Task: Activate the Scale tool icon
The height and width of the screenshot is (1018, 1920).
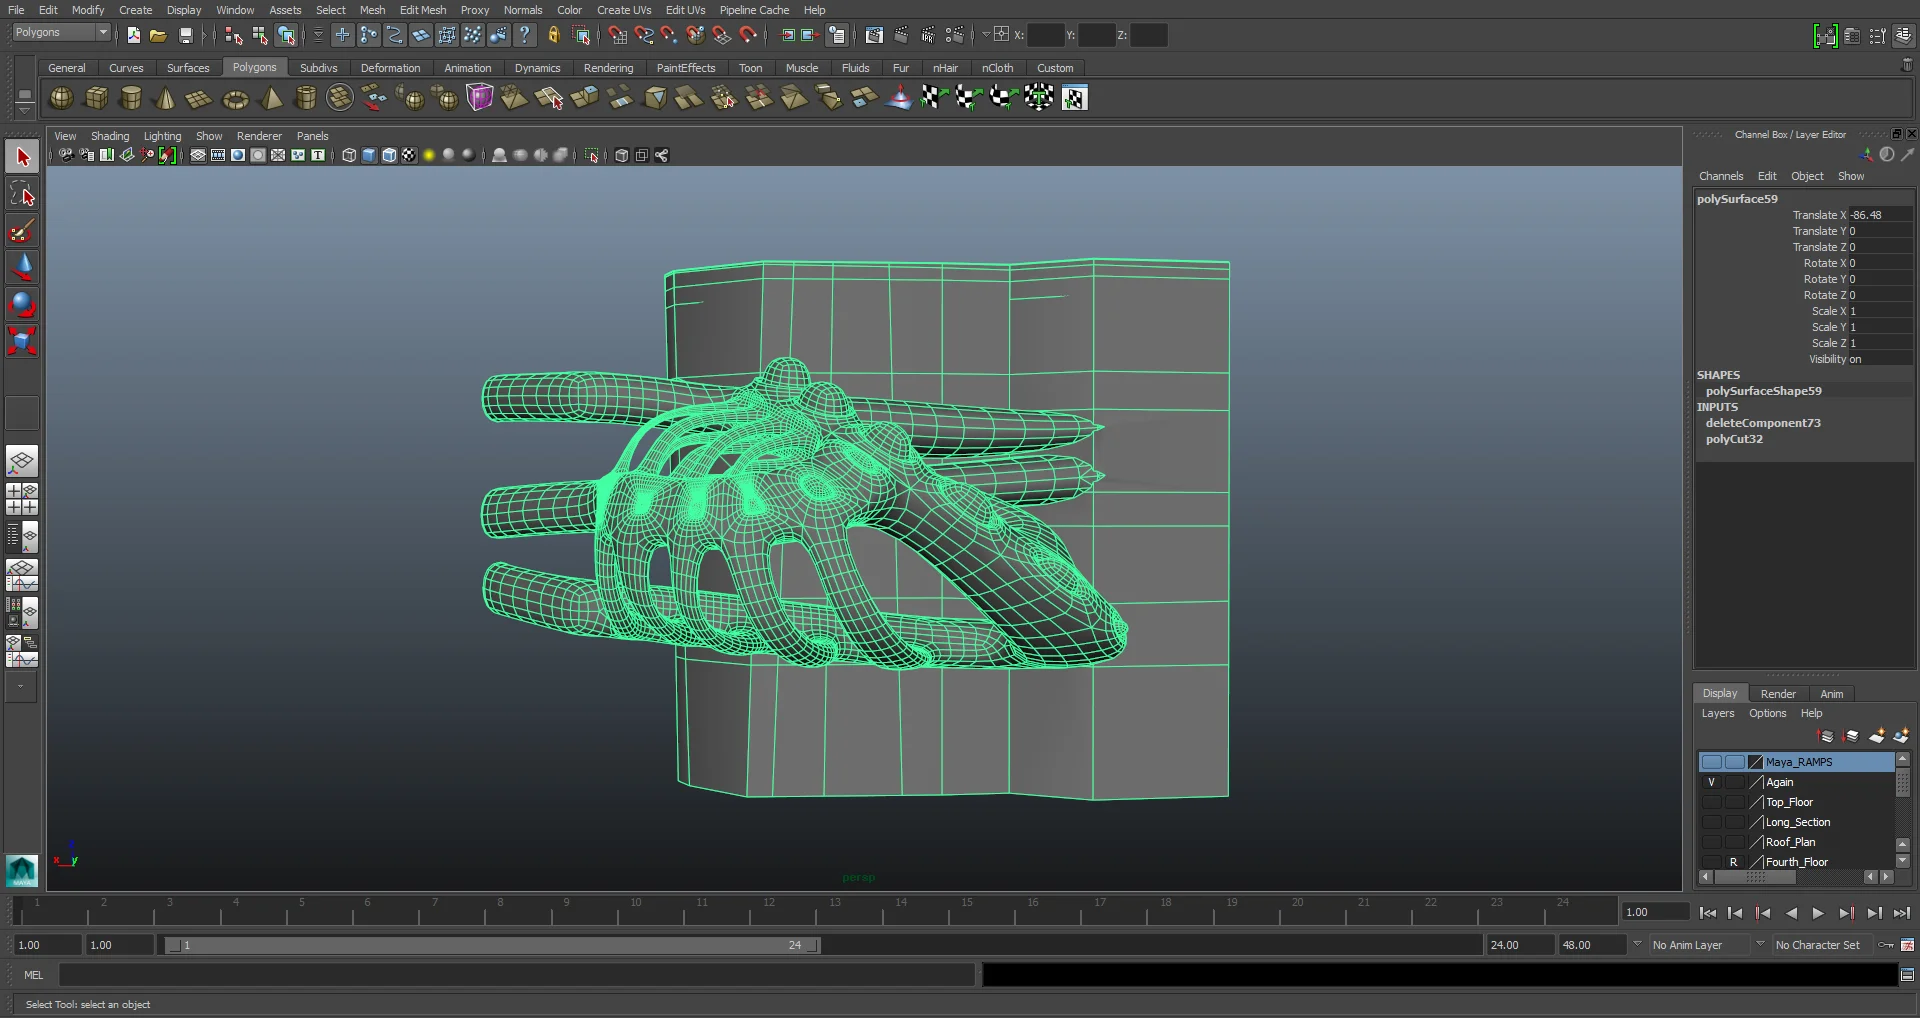Action: click(22, 341)
